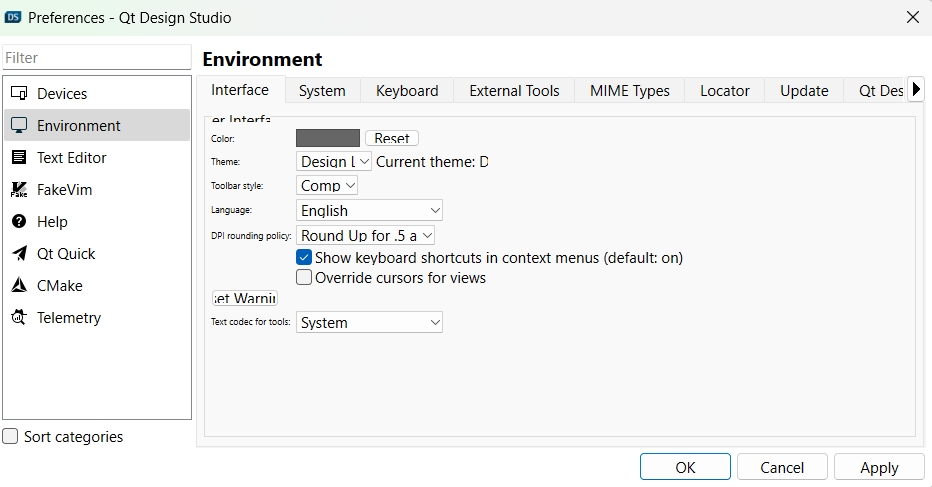
Task: Click the Reset color button
Action: click(392, 138)
